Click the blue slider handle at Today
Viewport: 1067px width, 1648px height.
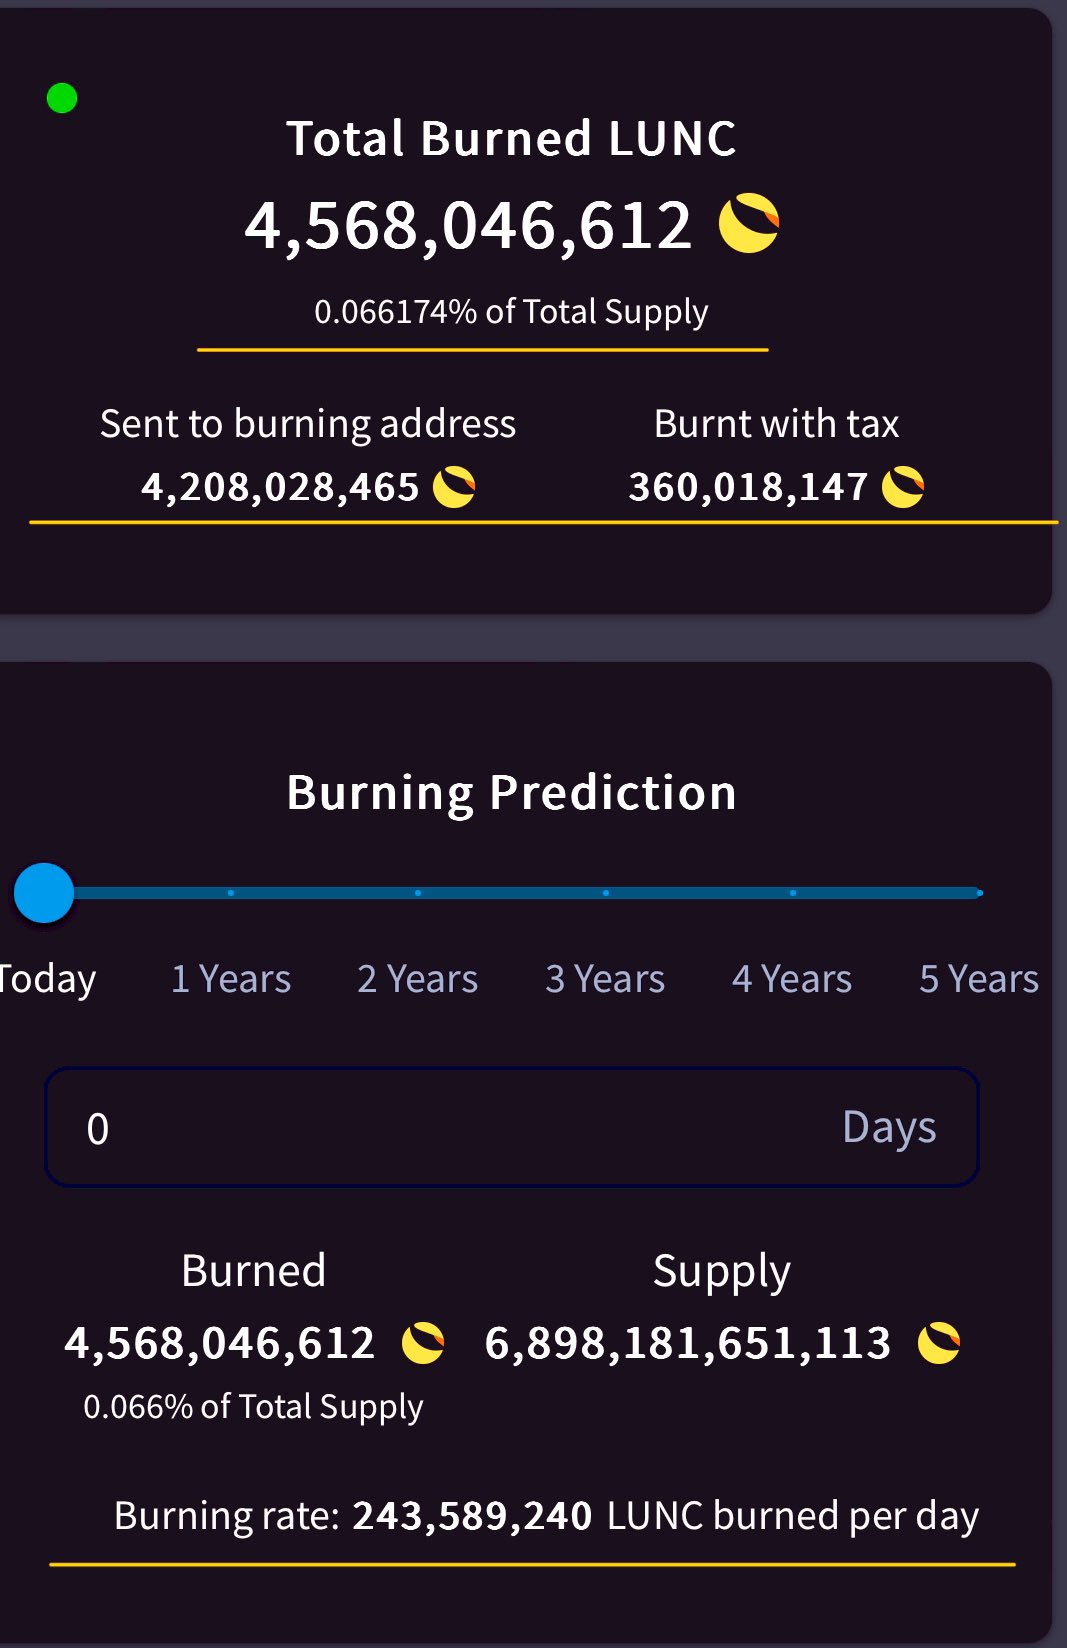44,893
